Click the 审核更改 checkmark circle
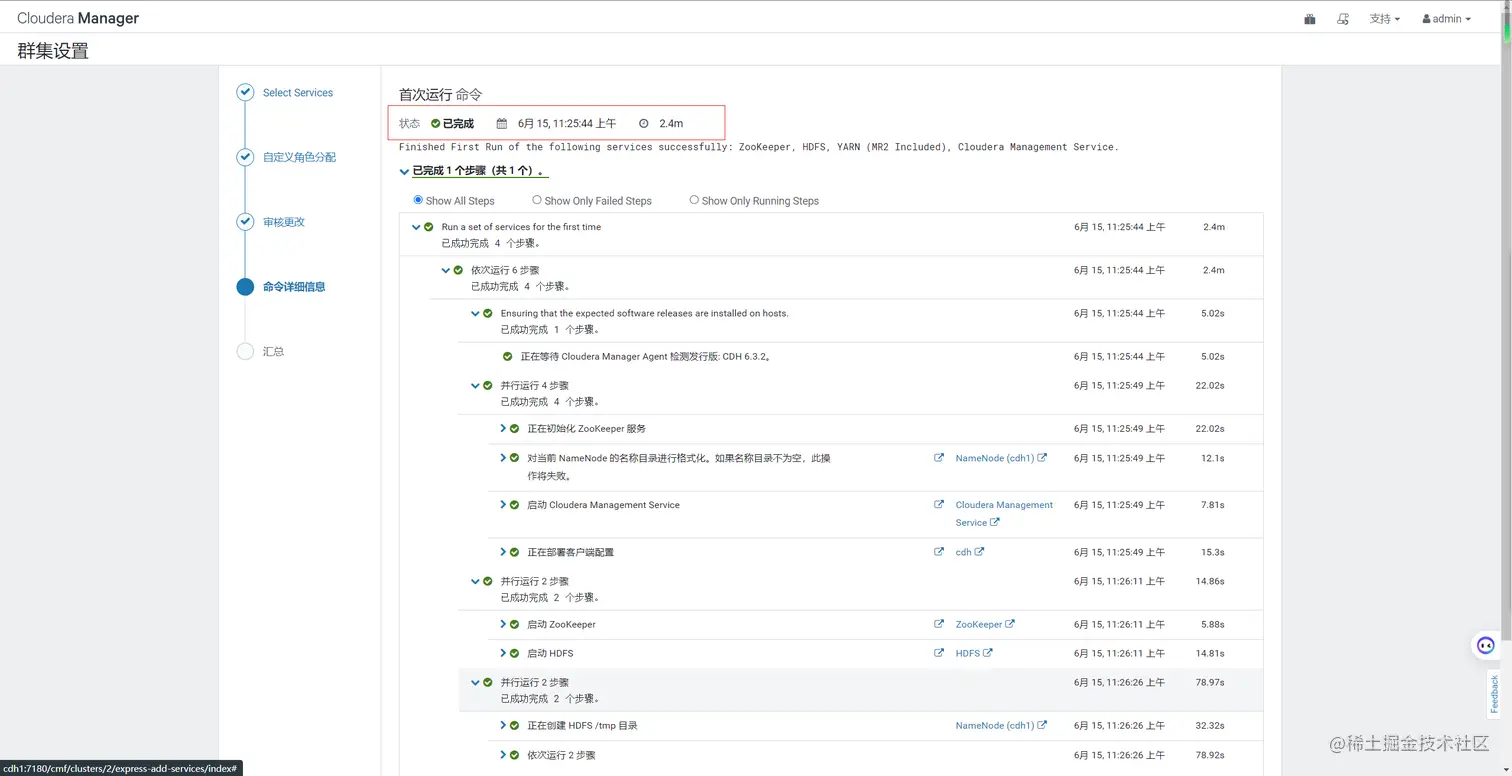Image resolution: width=1512 pixels, height=776 pixels. pos(245,222)
